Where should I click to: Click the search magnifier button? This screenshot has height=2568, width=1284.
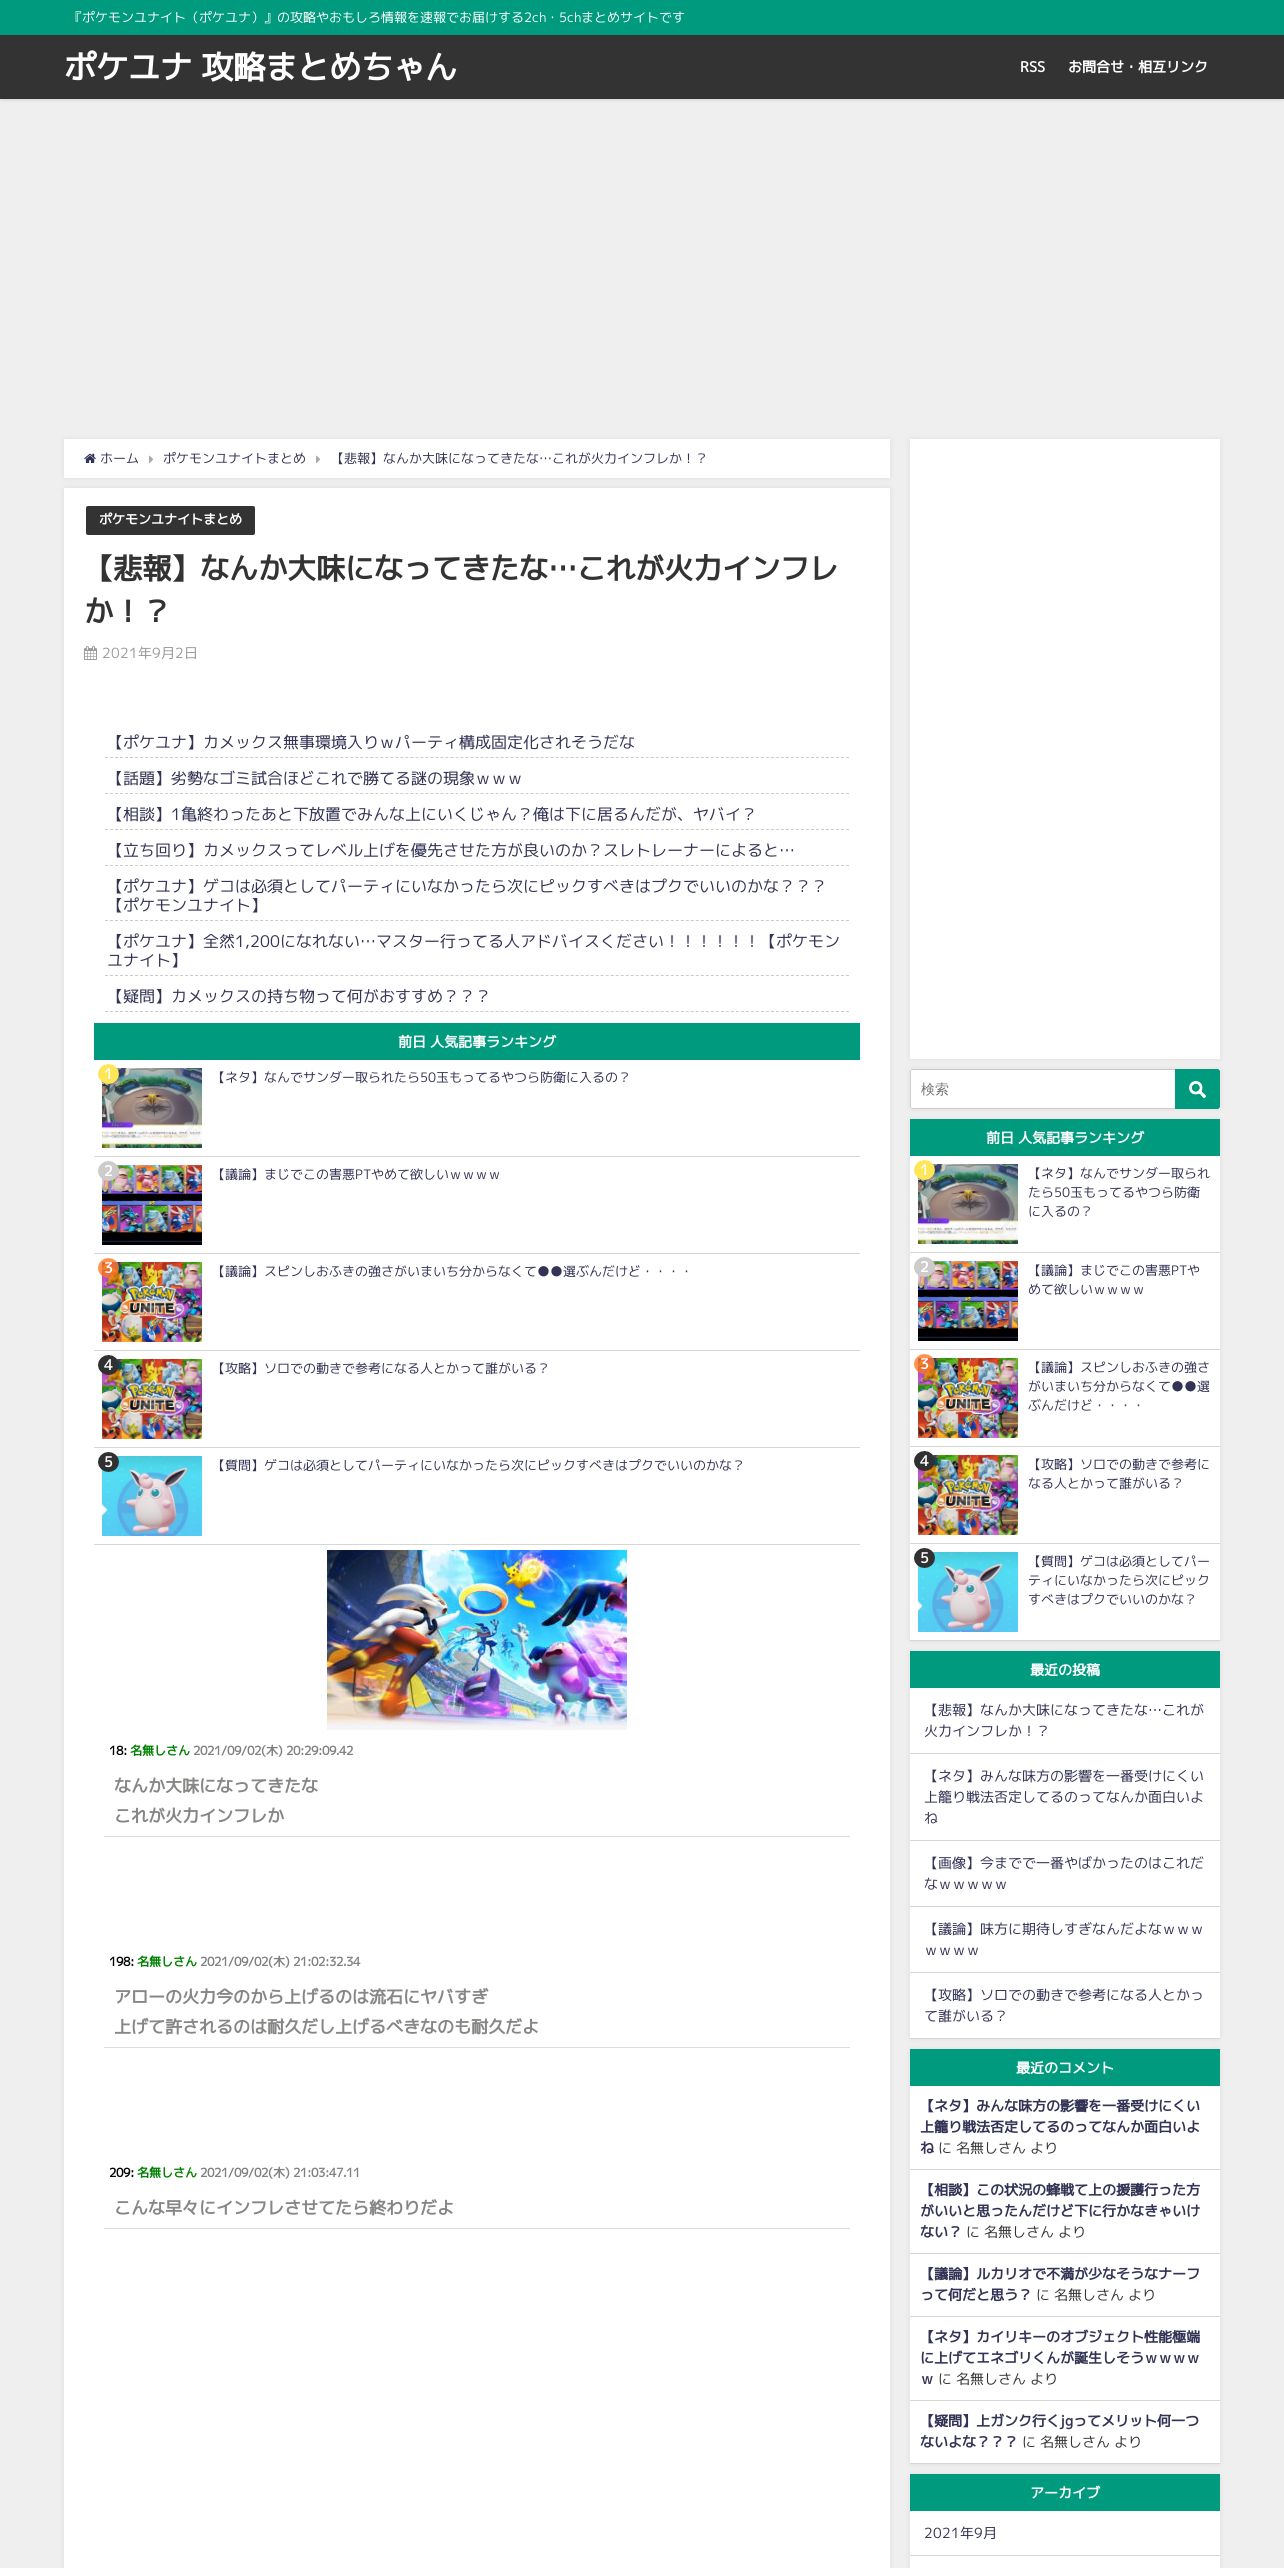tap(1197, 1089)
